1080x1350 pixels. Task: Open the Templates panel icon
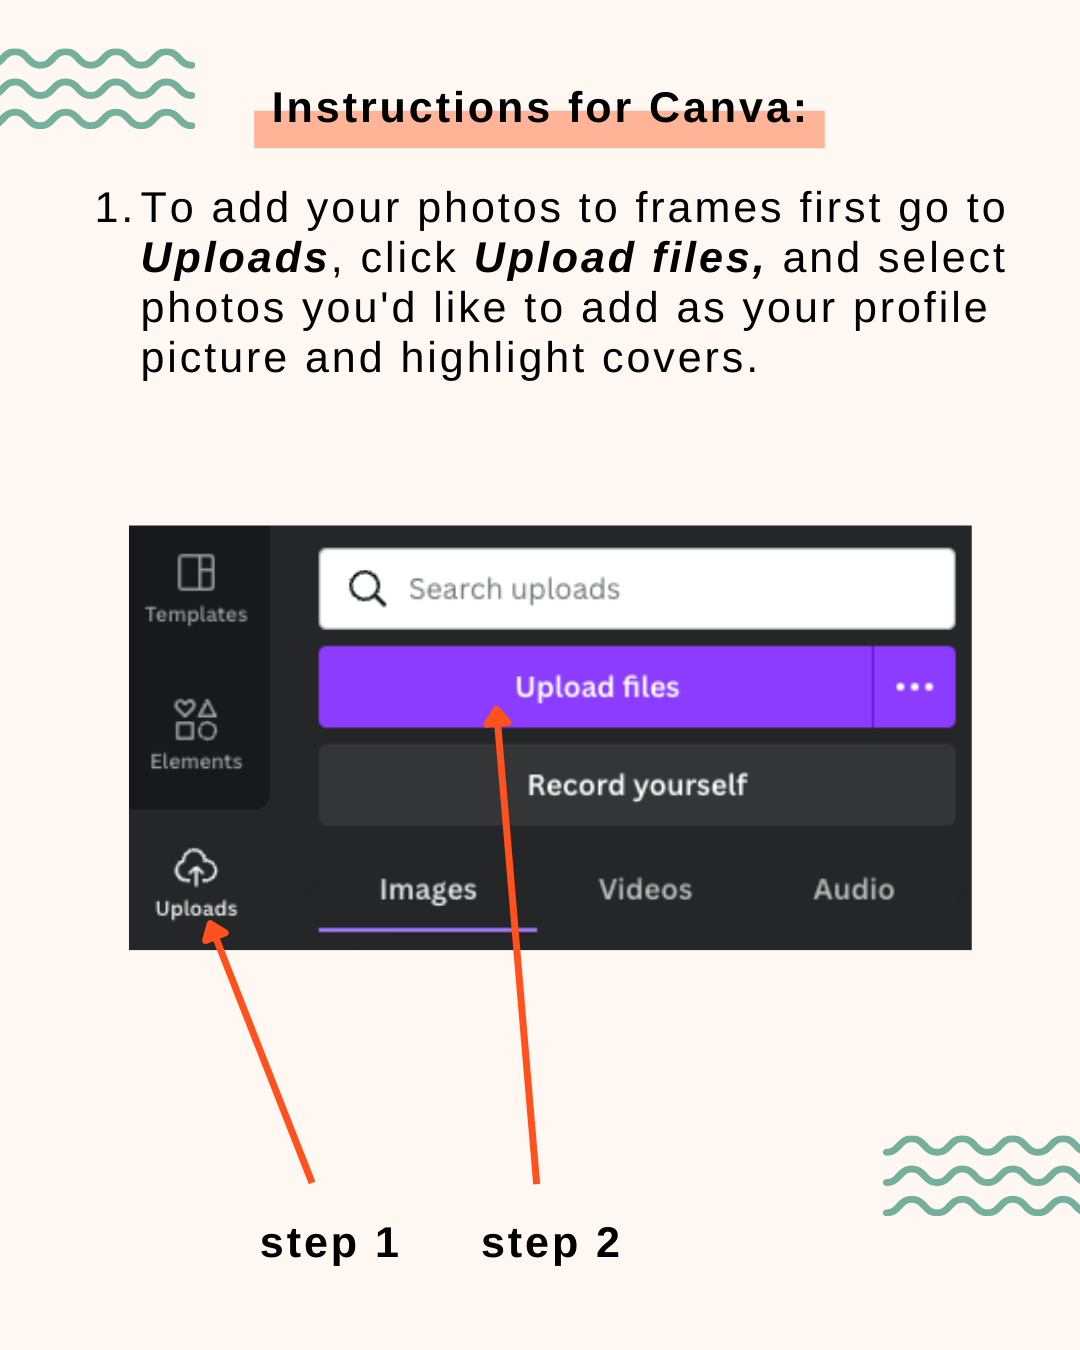coord(196,572)
